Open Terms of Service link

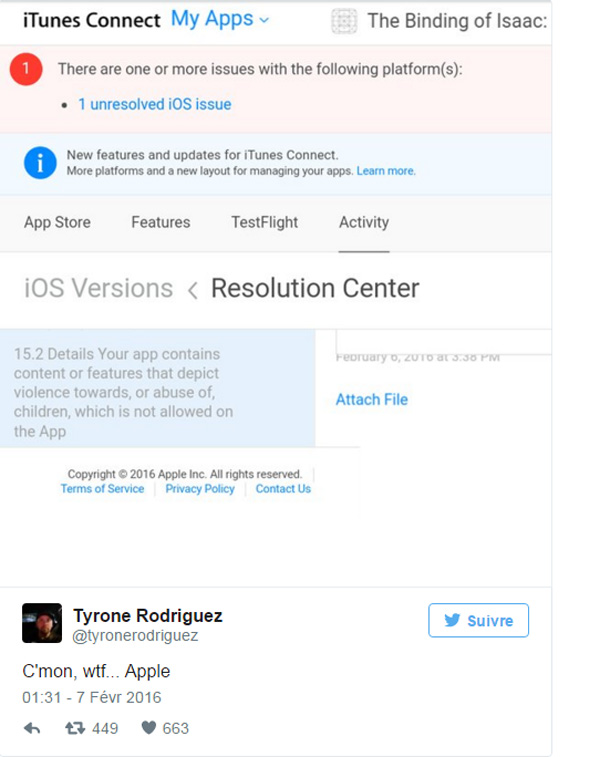(102, 489)
